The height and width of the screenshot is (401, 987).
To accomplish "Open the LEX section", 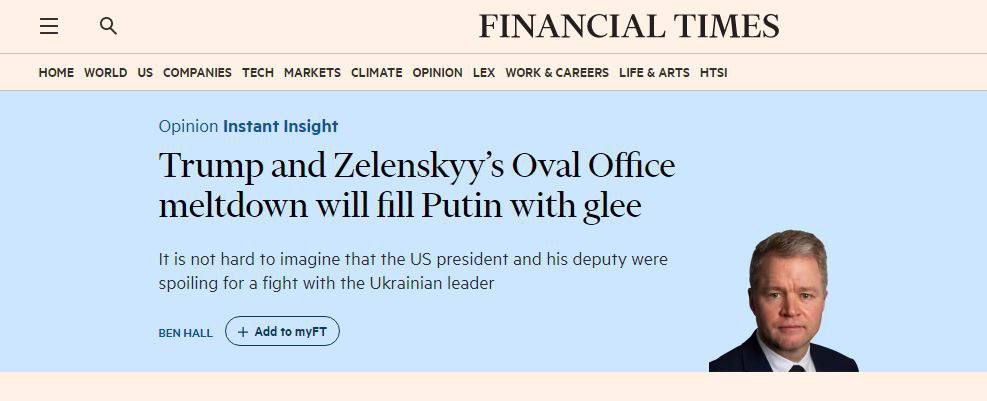I will click(484, 73).
